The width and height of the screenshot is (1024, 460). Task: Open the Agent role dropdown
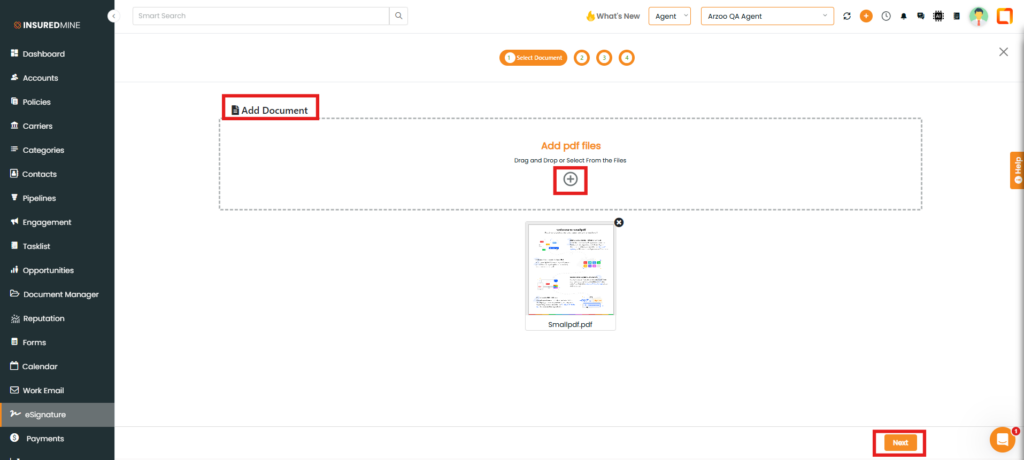tap(669, 16)
